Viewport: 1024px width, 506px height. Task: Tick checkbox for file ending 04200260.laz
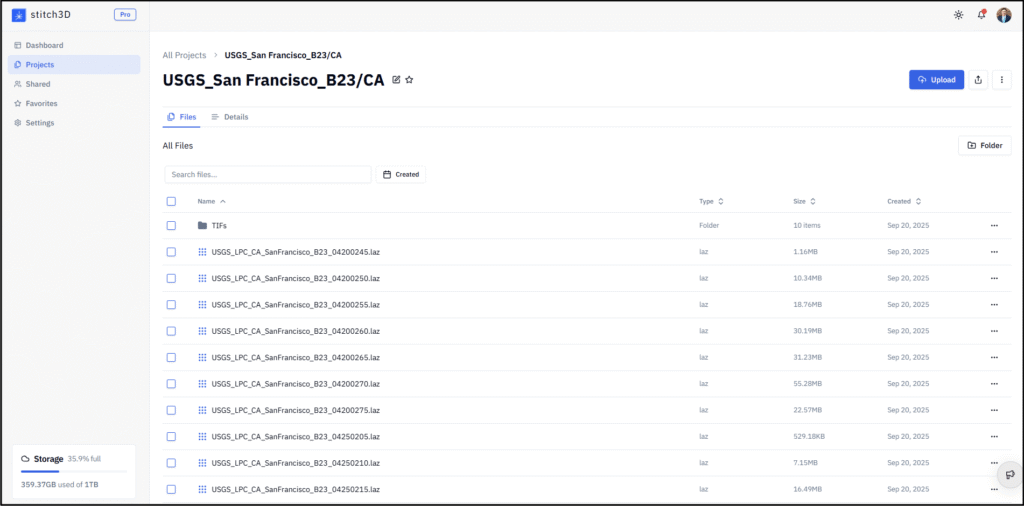171,331
